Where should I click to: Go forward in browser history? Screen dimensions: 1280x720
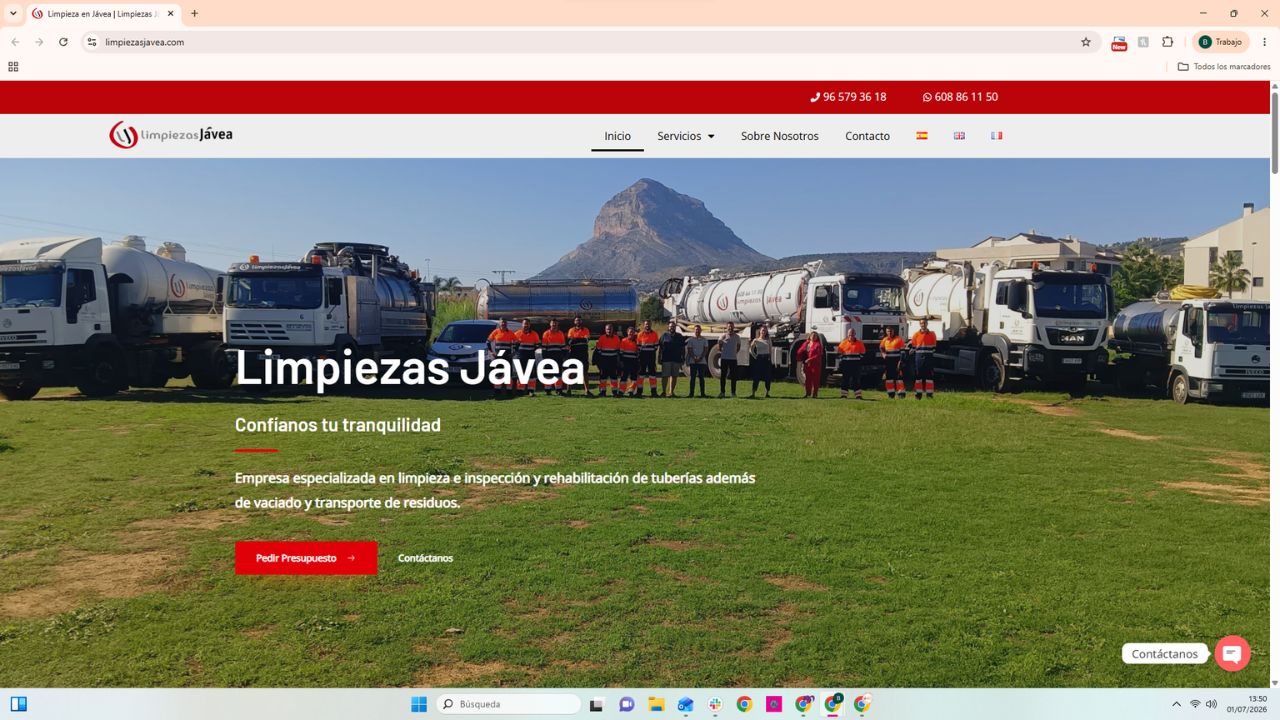click(x=39, y=42)
